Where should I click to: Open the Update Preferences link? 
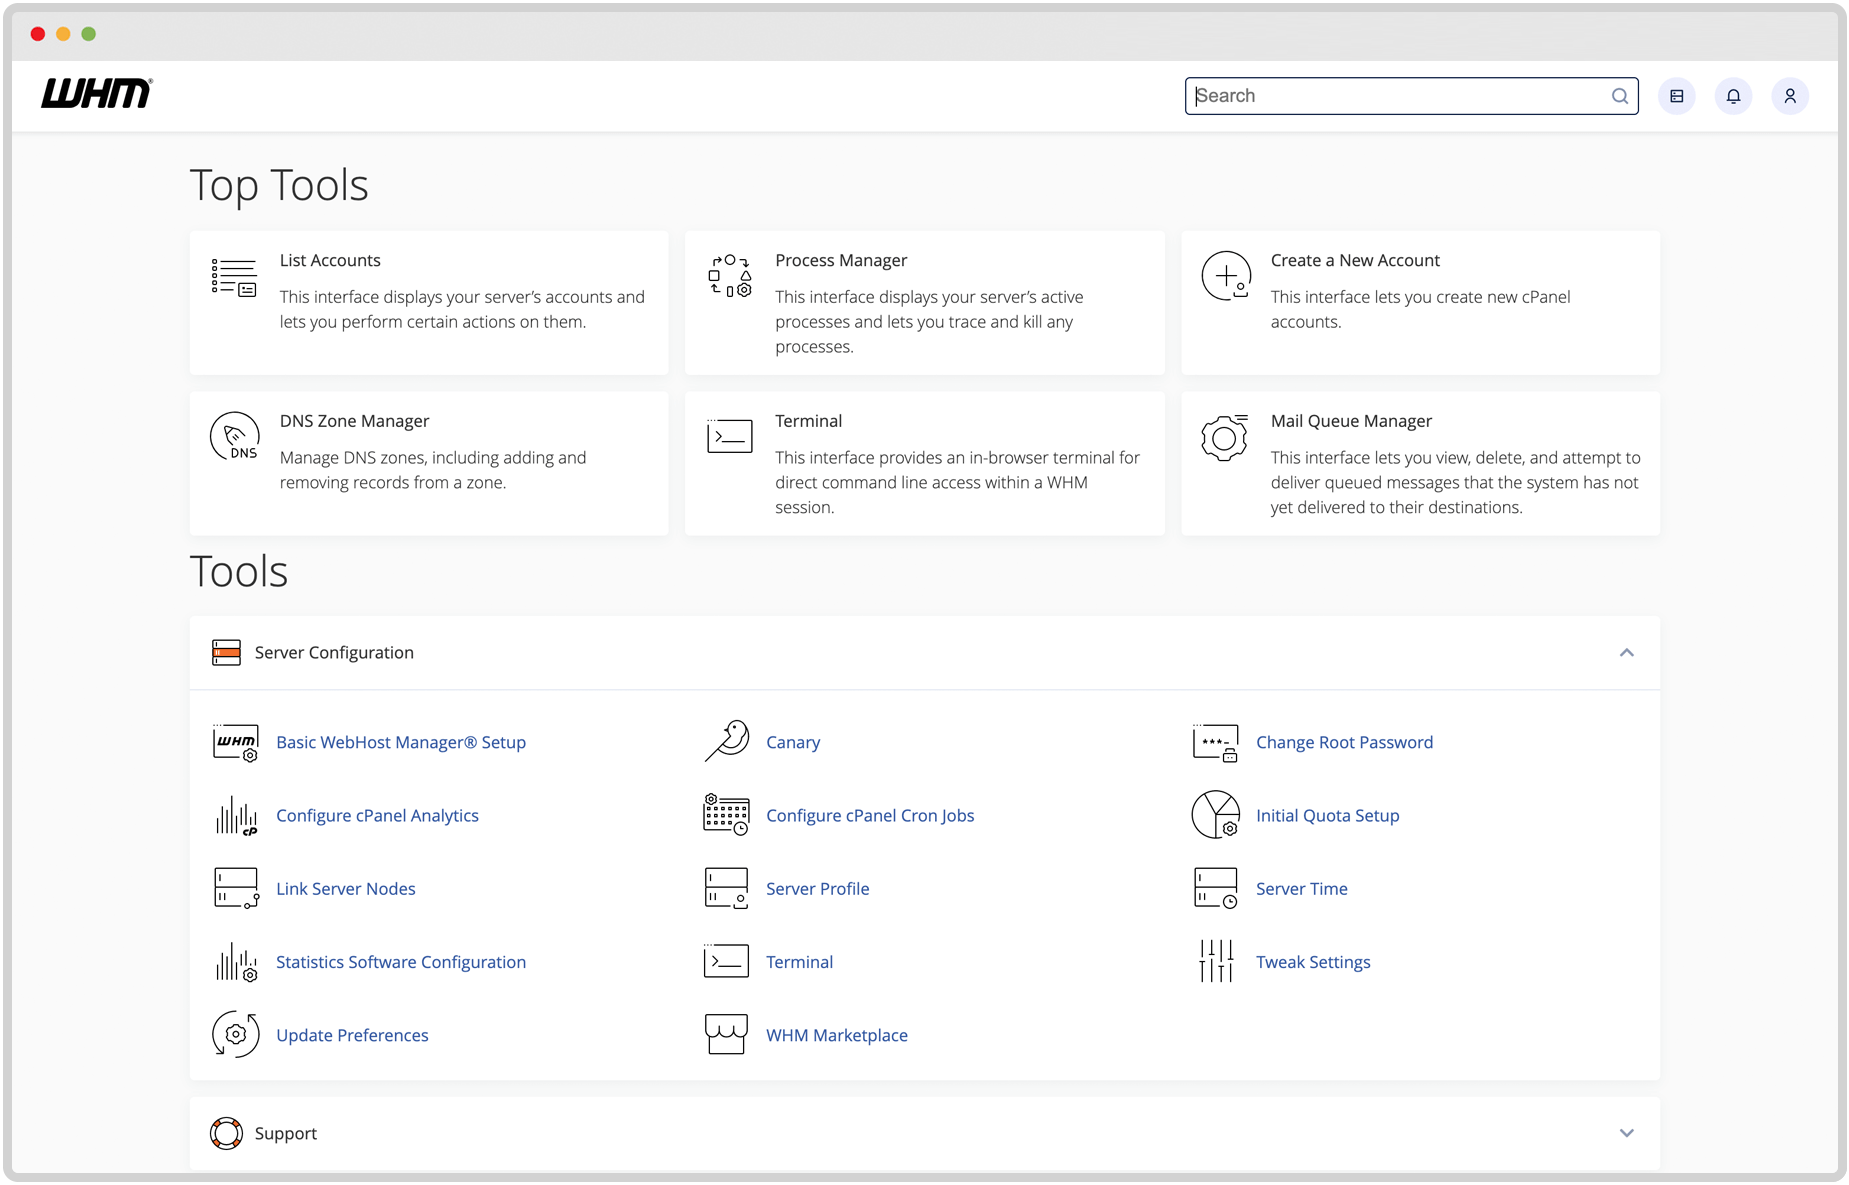[352, 1035]
